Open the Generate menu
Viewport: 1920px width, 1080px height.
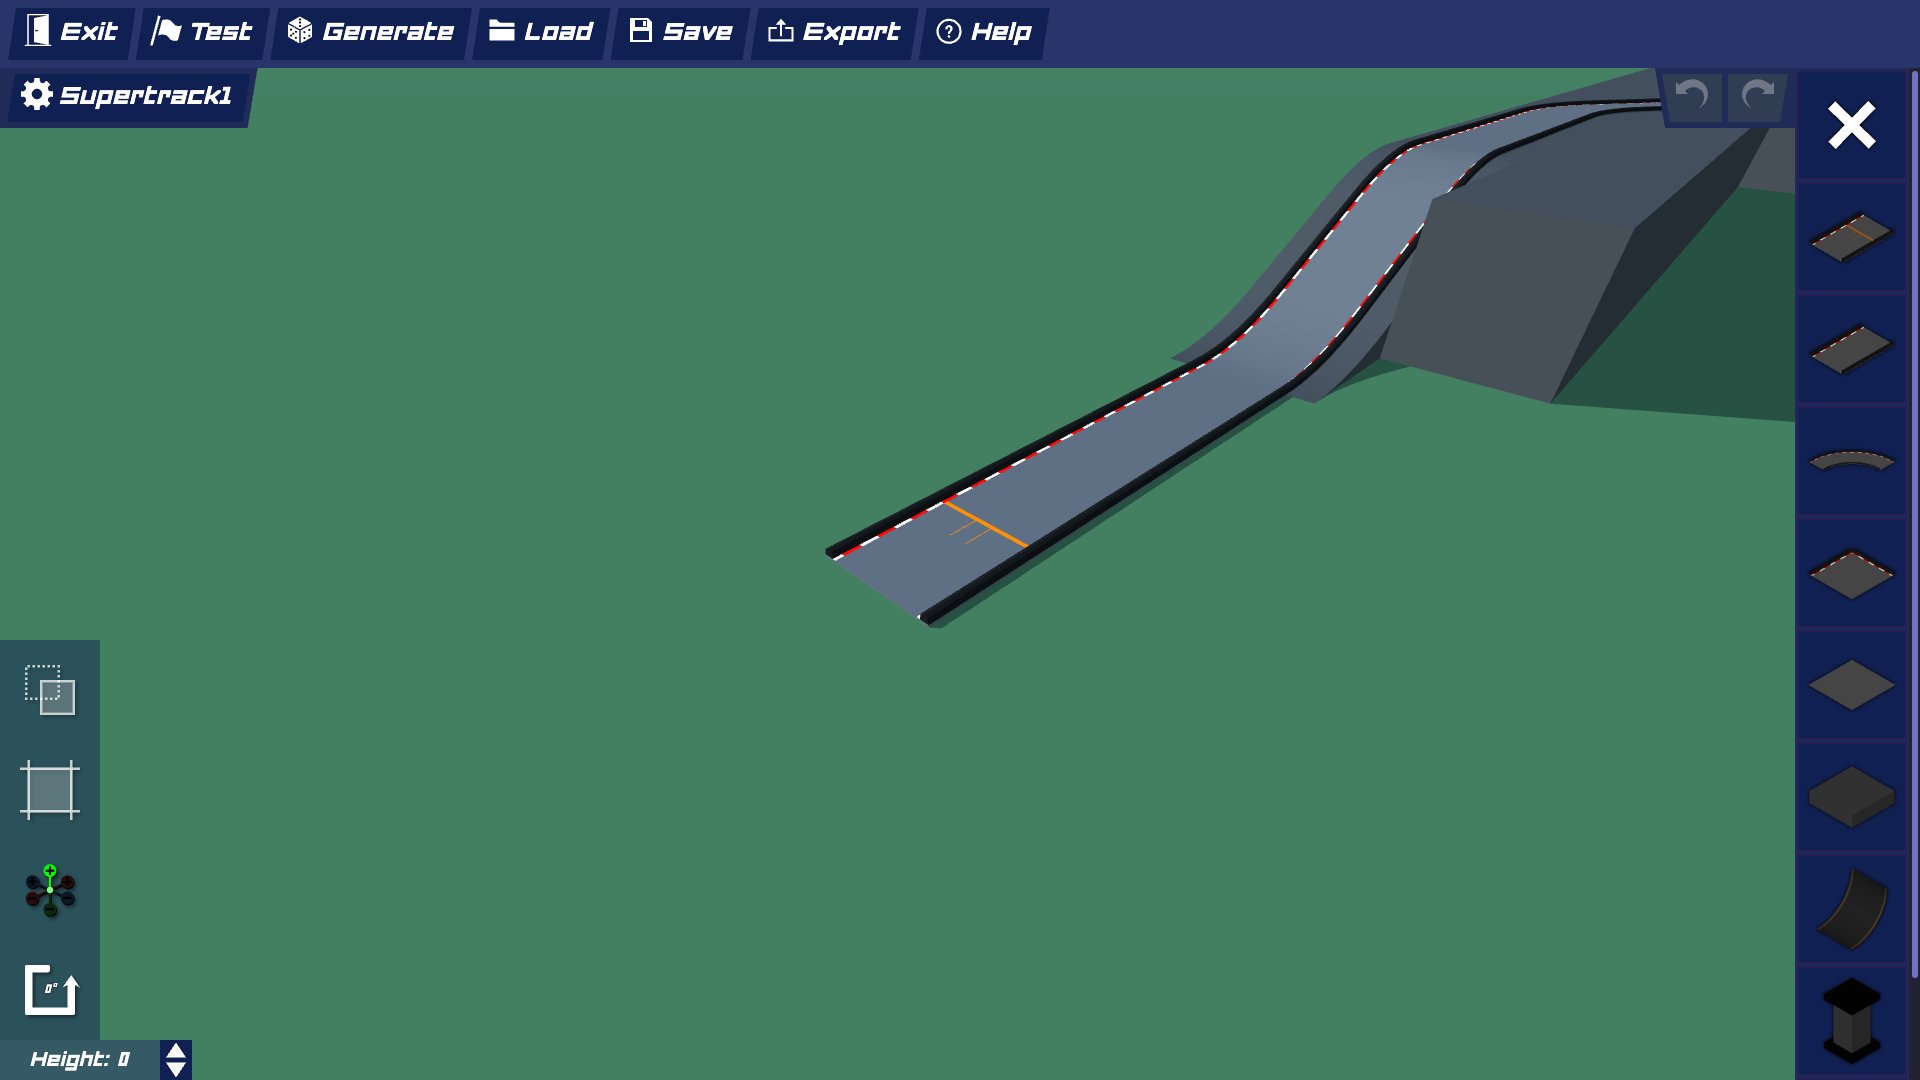click(370, 31)
